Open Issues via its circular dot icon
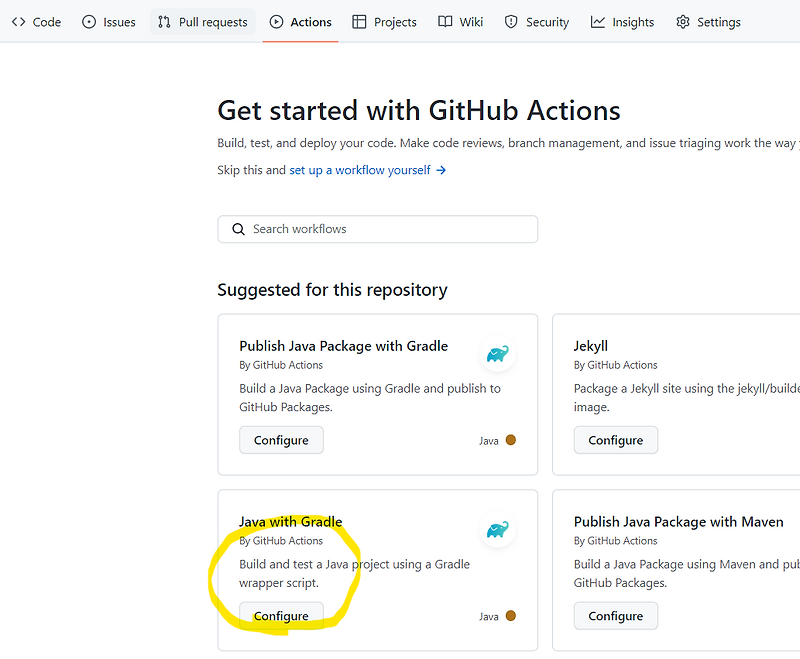Viewport: 800px width, 659px height. 87,21
